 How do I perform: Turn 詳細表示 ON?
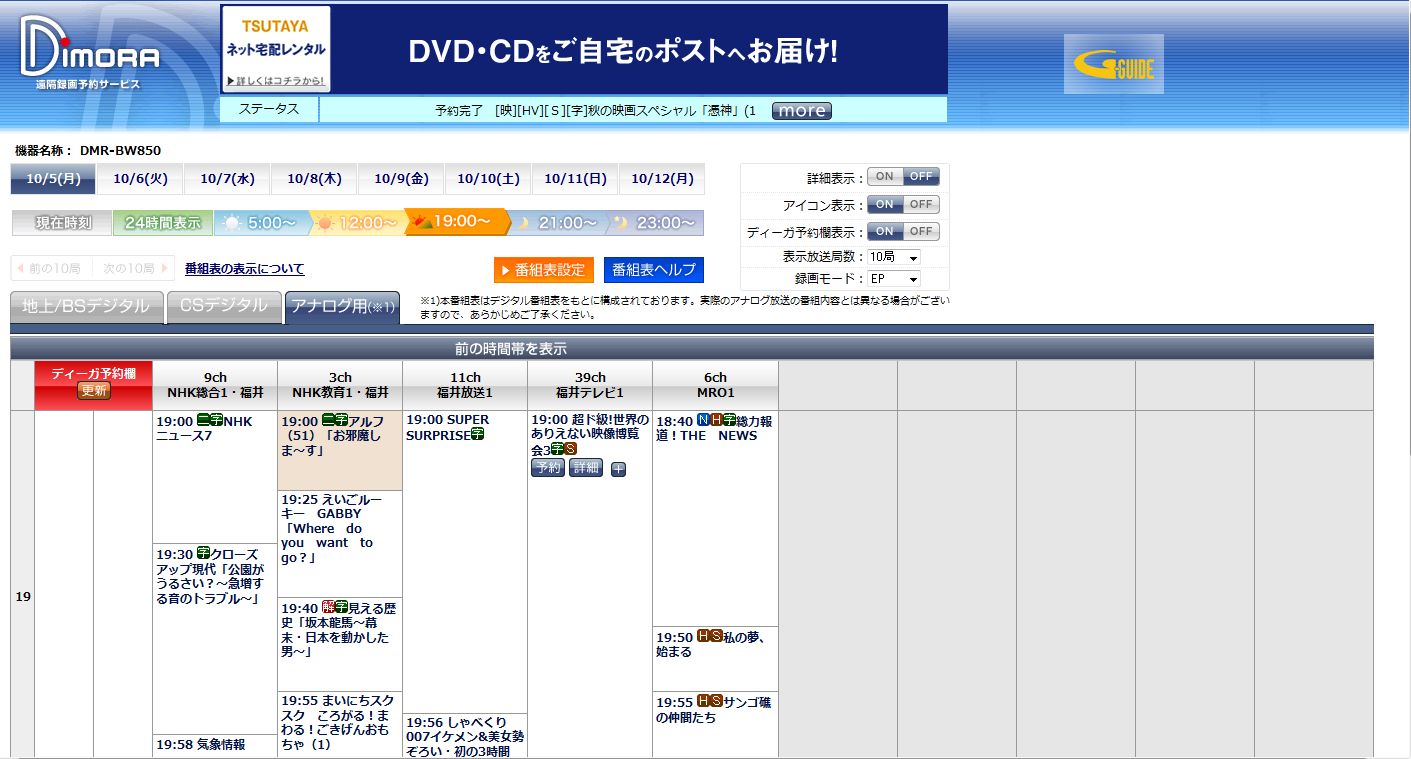885,176
